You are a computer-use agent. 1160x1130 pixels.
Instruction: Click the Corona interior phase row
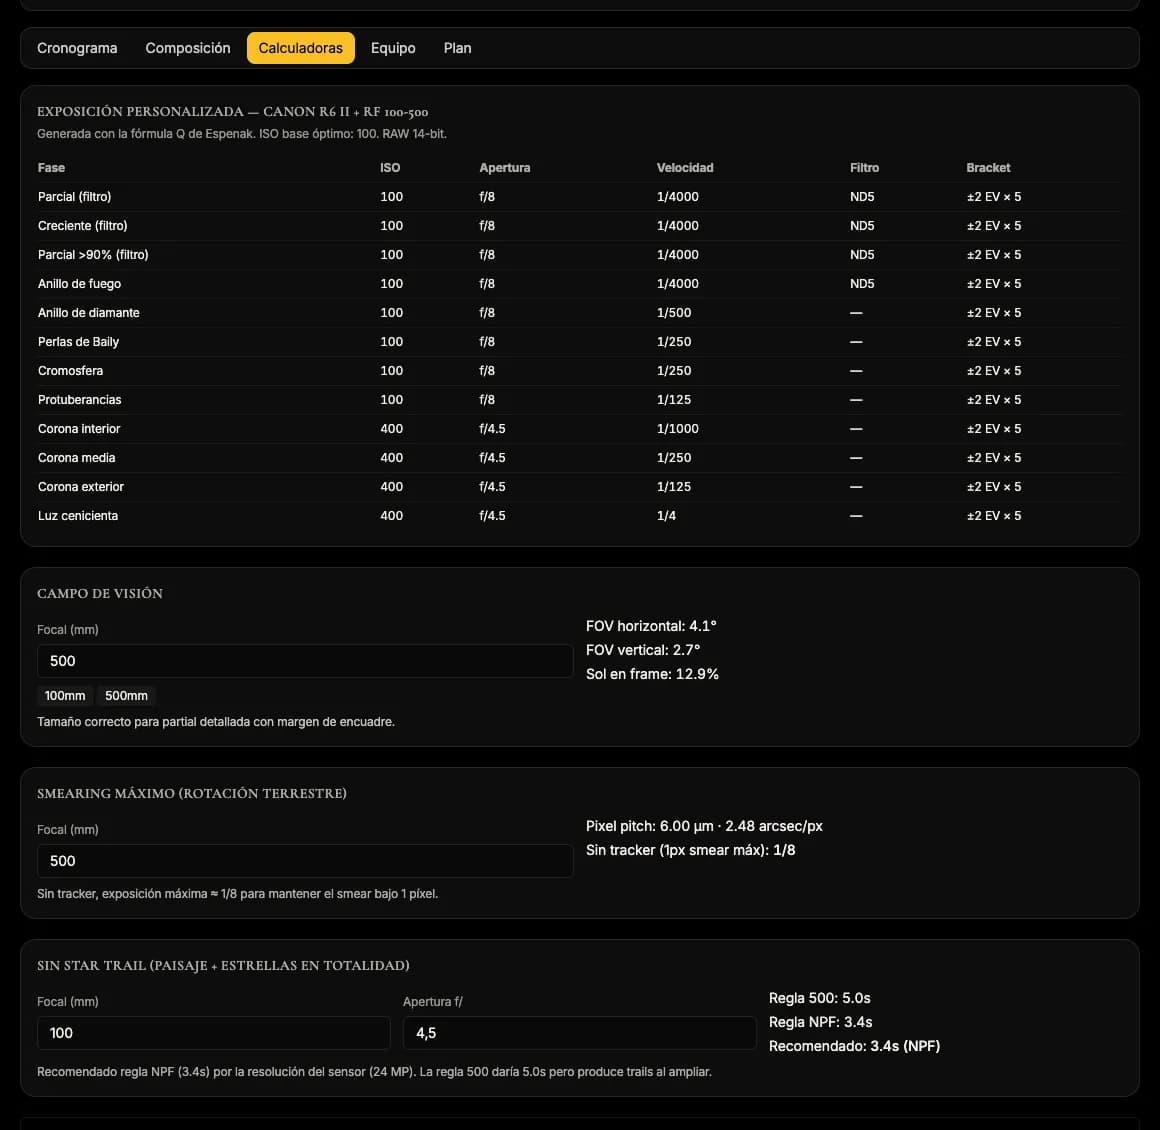coord(579,428)
